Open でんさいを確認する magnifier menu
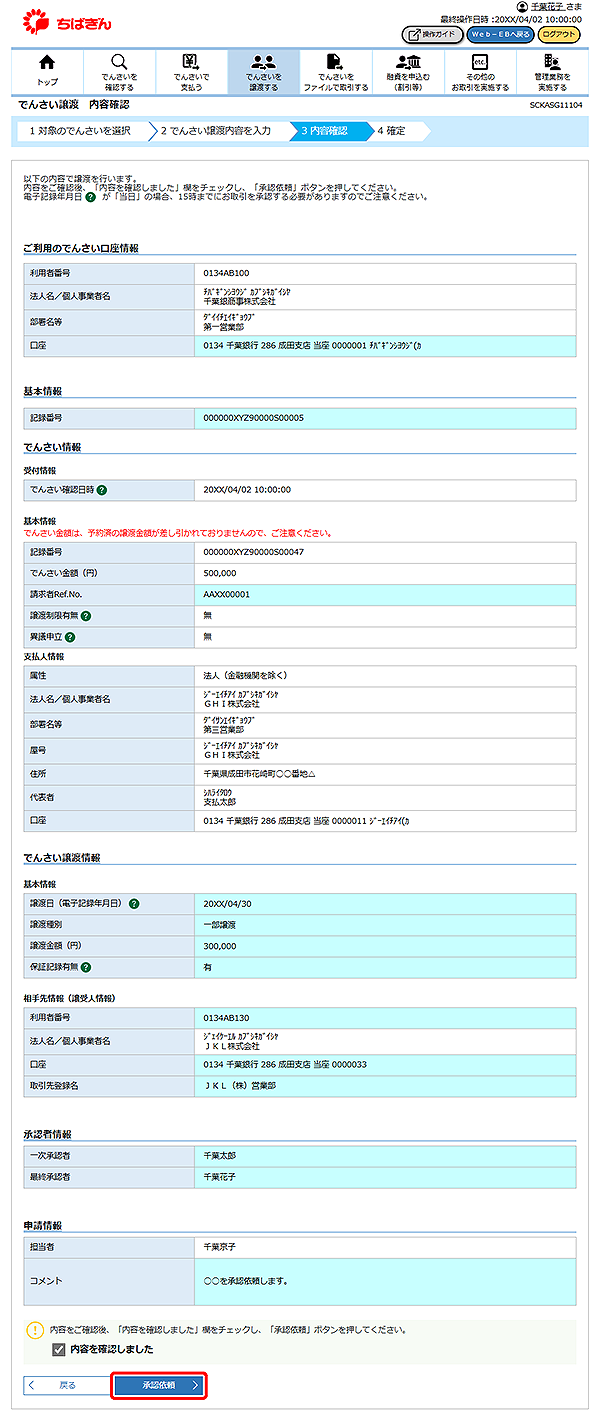The height and width of the screenshot is (1421, 600). [119, 71]
